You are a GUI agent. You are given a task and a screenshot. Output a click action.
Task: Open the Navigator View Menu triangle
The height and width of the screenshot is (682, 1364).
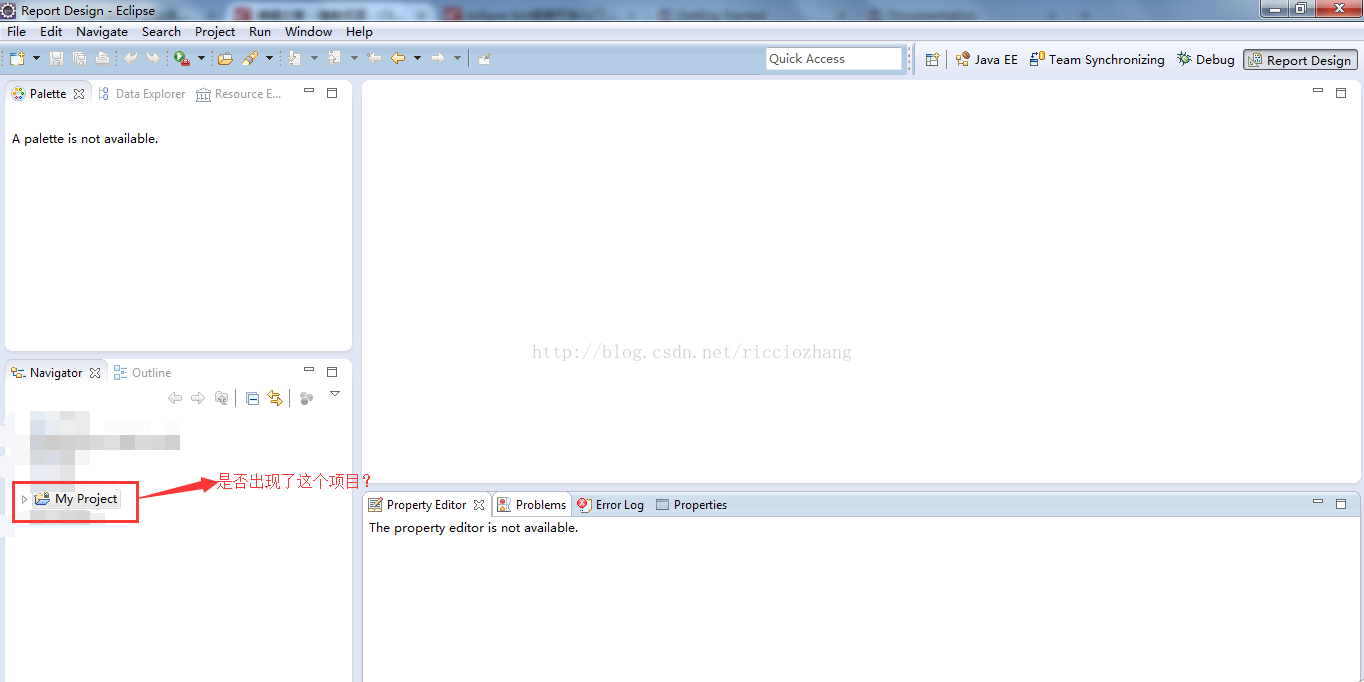coord(335,394)
